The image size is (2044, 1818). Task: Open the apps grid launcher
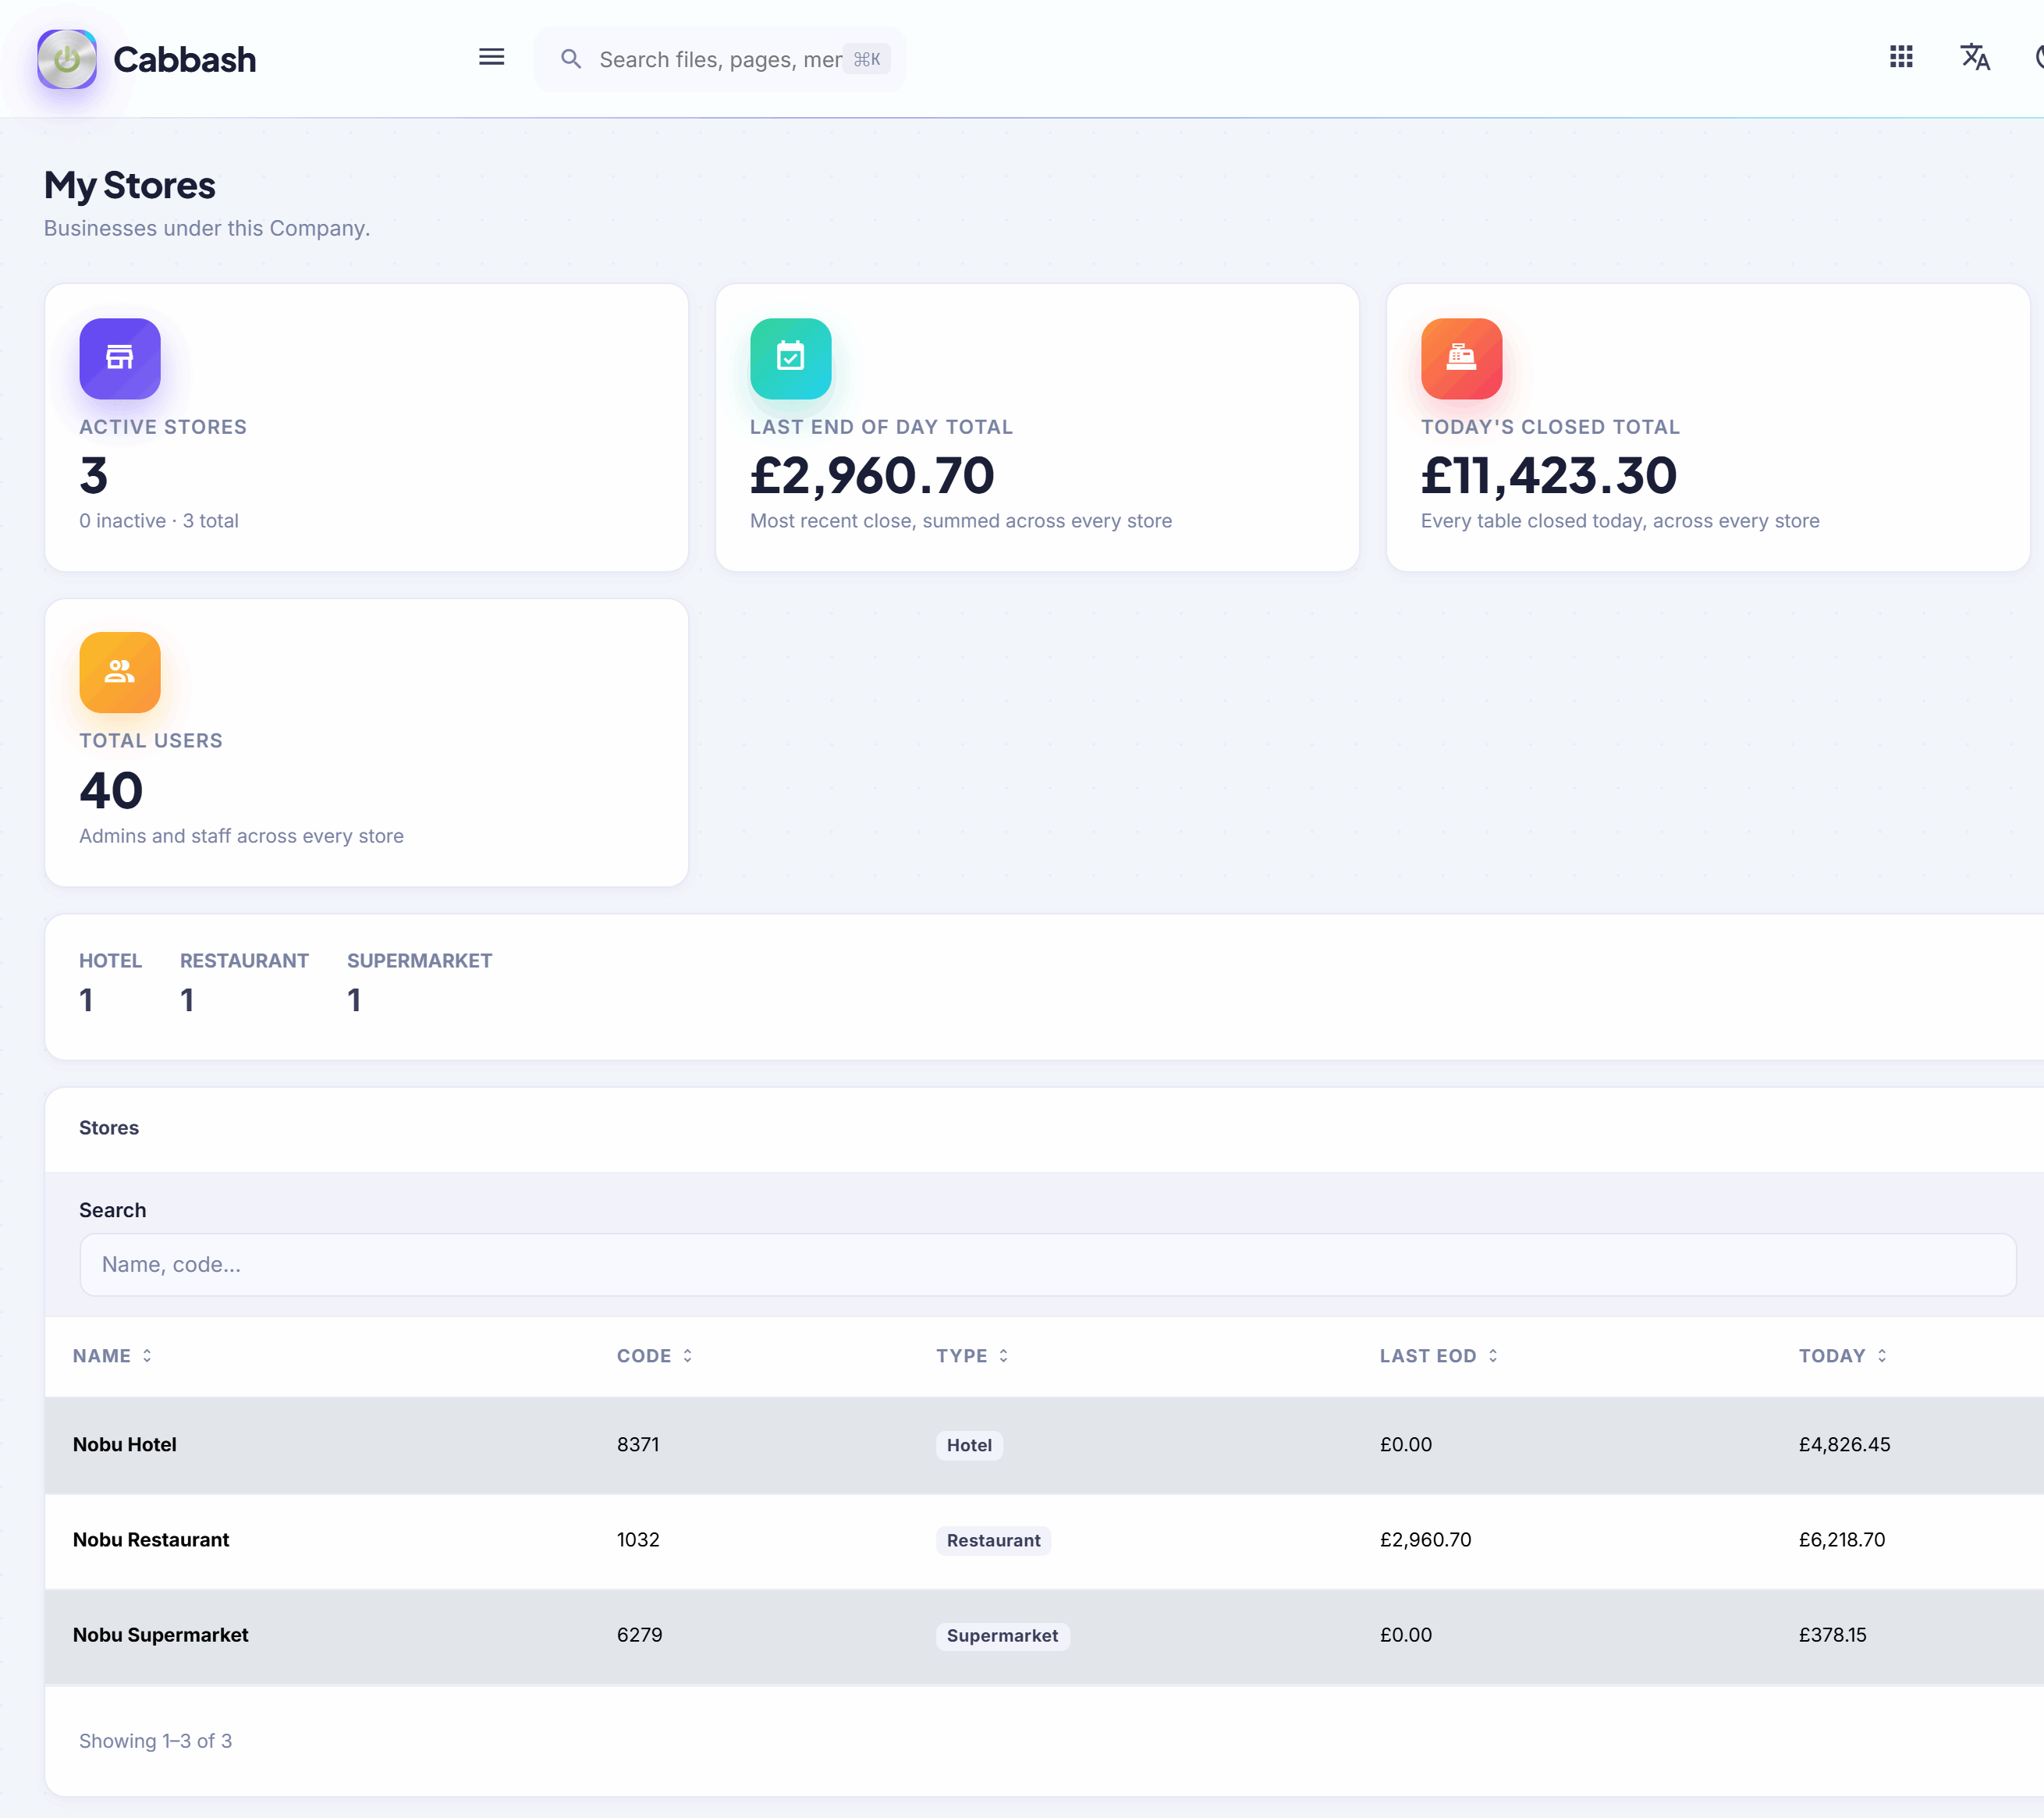pyautogui.click(x=1901, y=57)
